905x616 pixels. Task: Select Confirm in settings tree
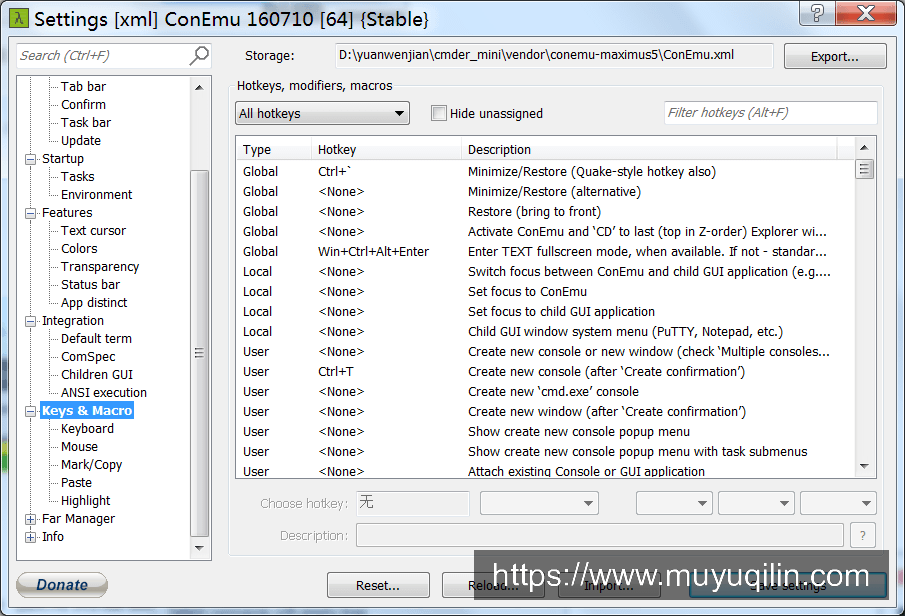click(x=83, y=104)
